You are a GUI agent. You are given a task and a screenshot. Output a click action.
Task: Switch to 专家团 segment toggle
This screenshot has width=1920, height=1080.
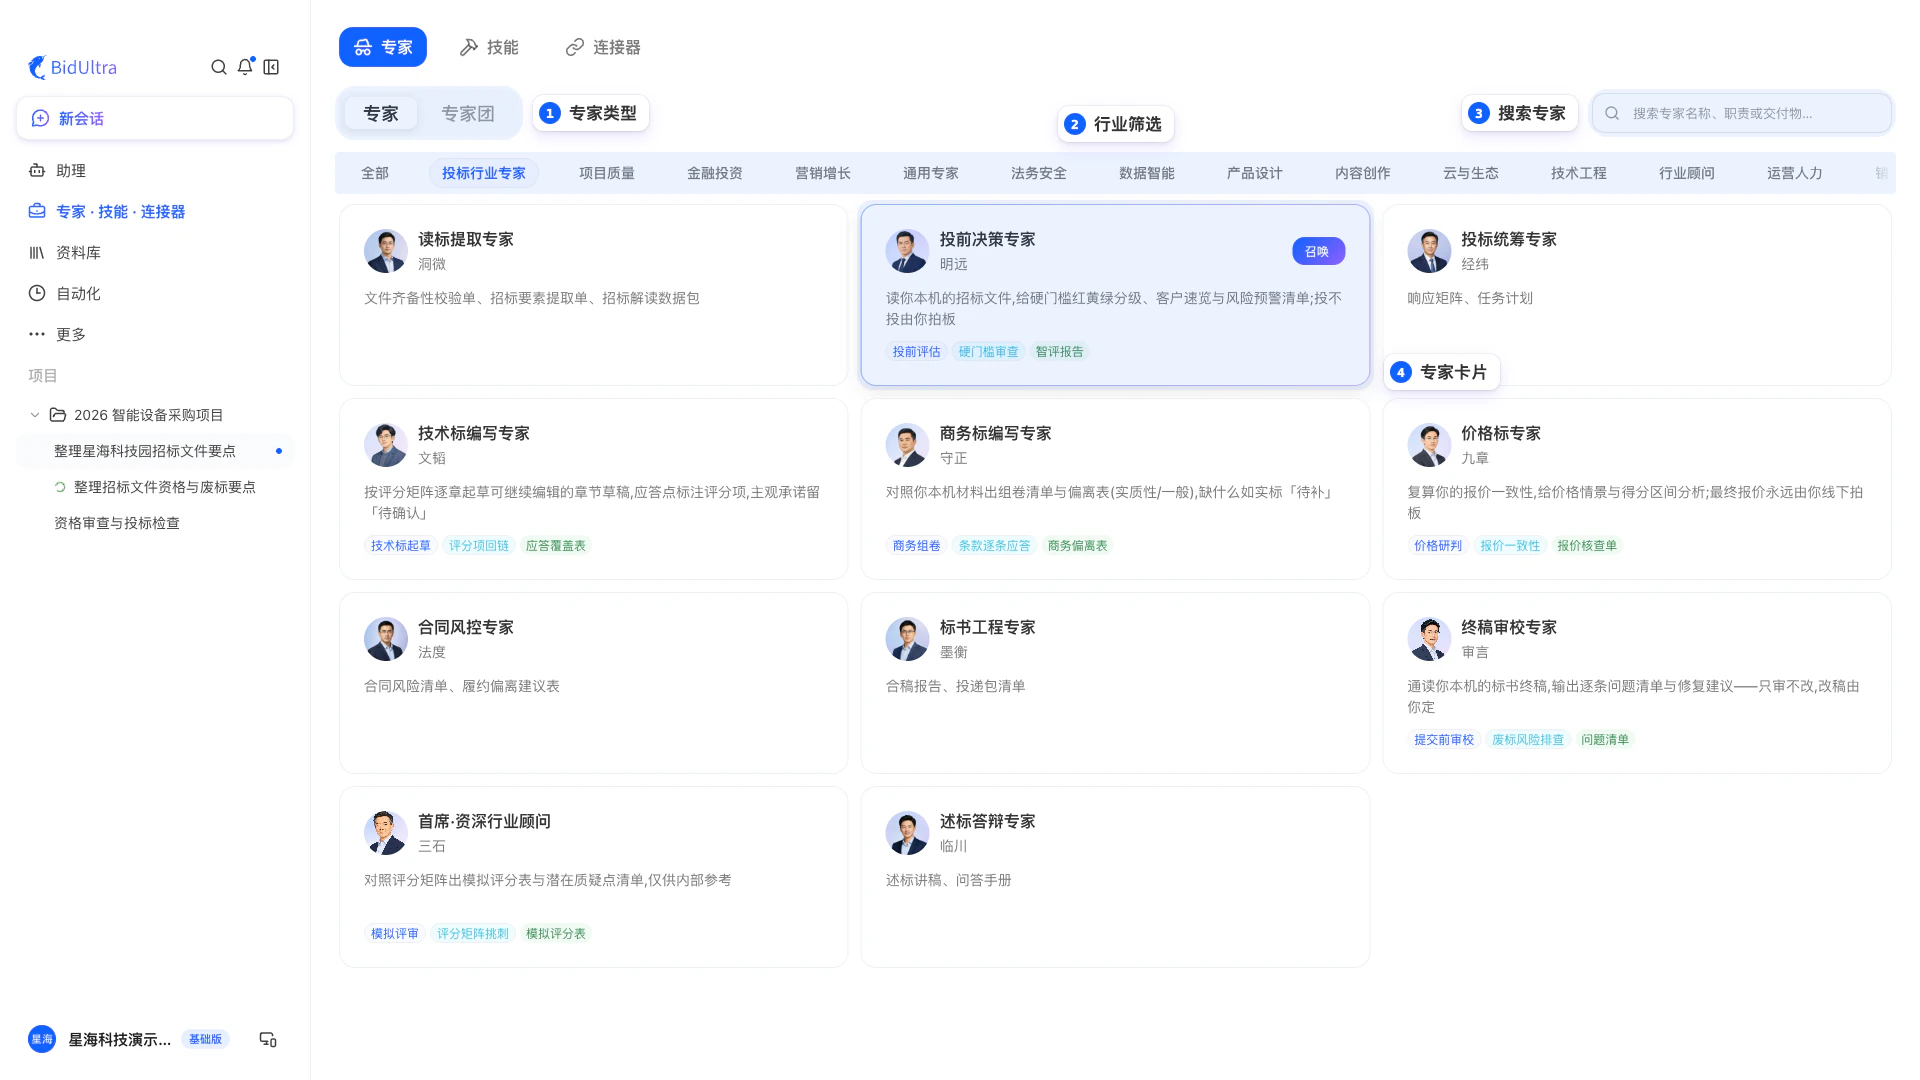468,113
